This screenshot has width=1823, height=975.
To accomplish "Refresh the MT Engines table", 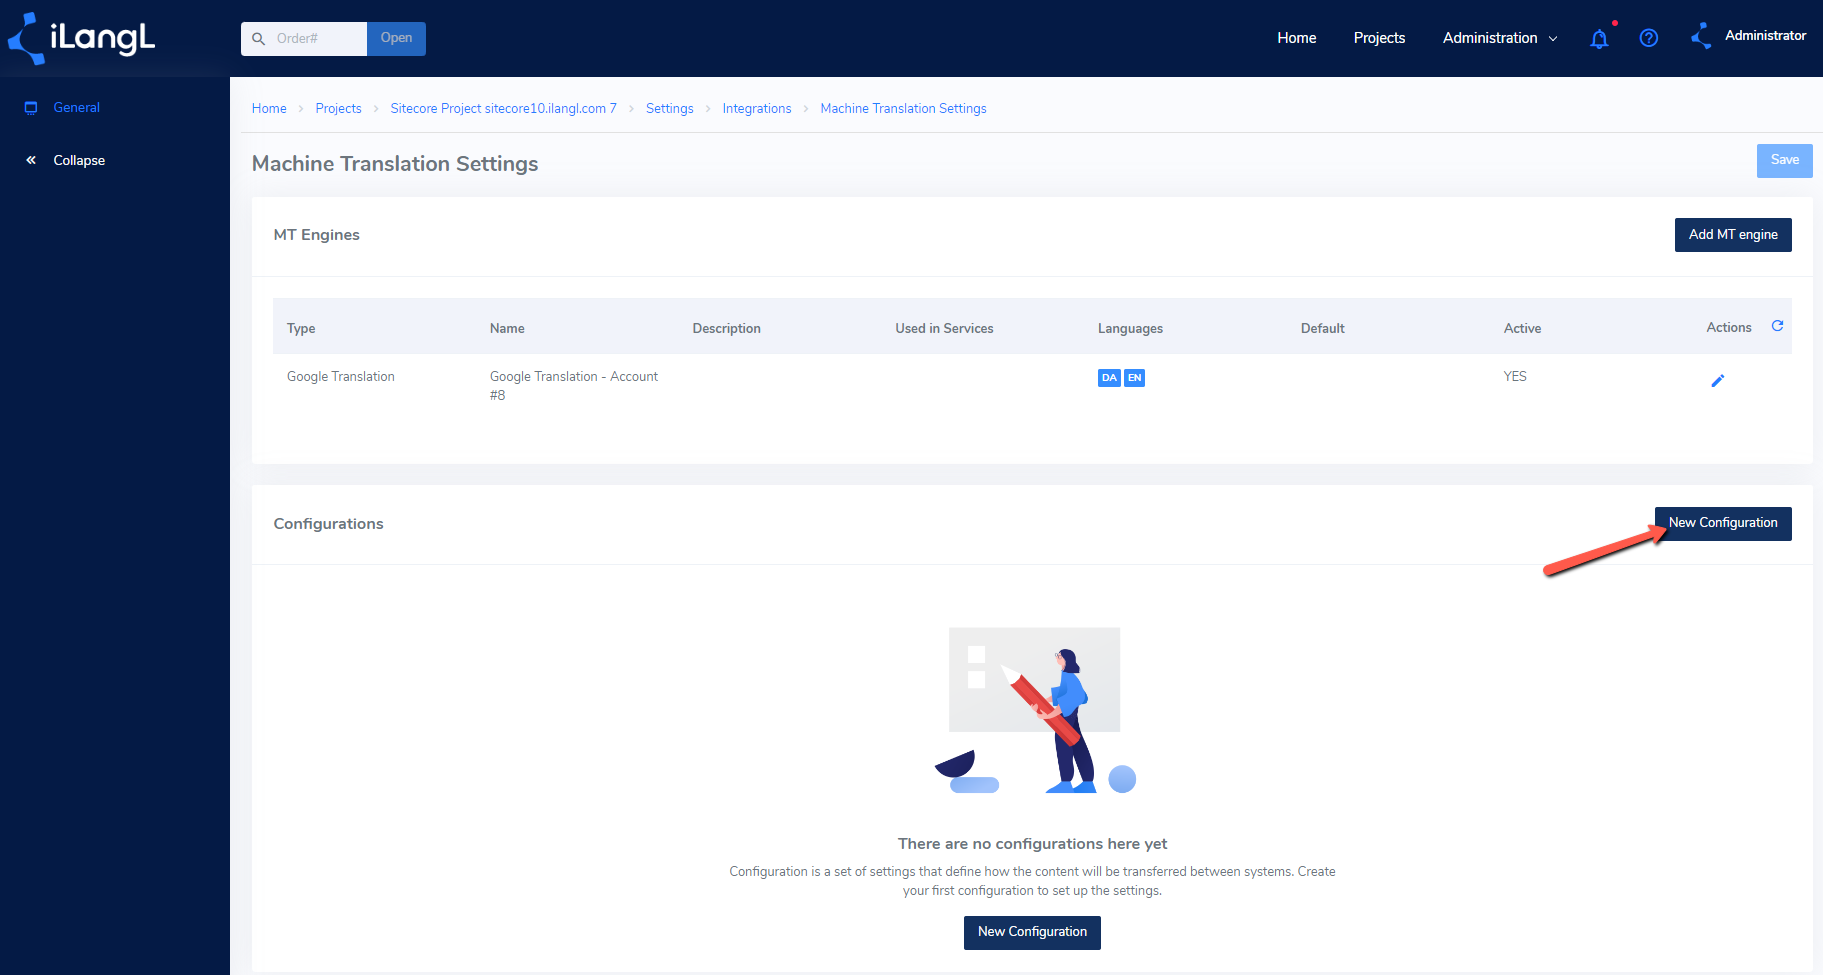I will 1777,326.
